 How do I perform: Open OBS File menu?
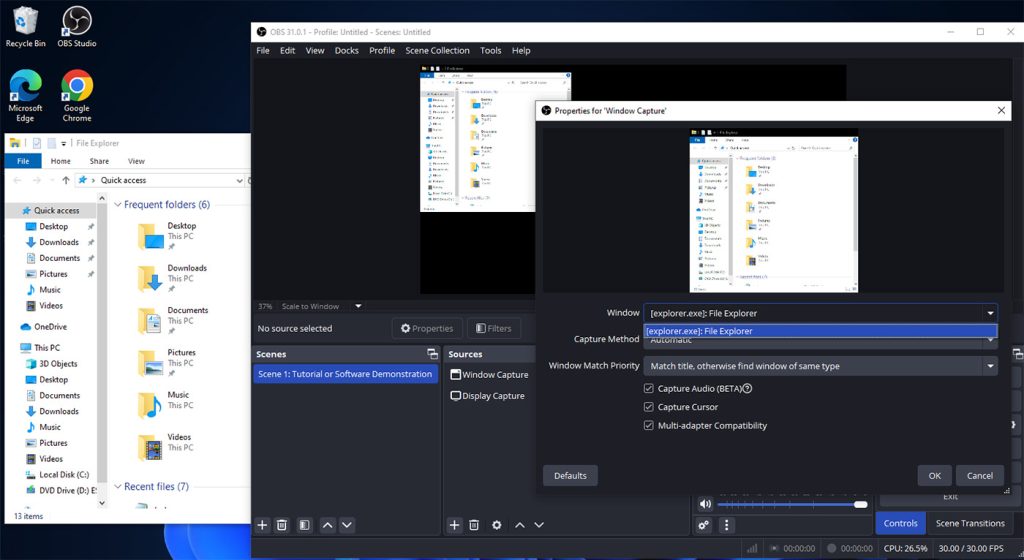[263, 50]
